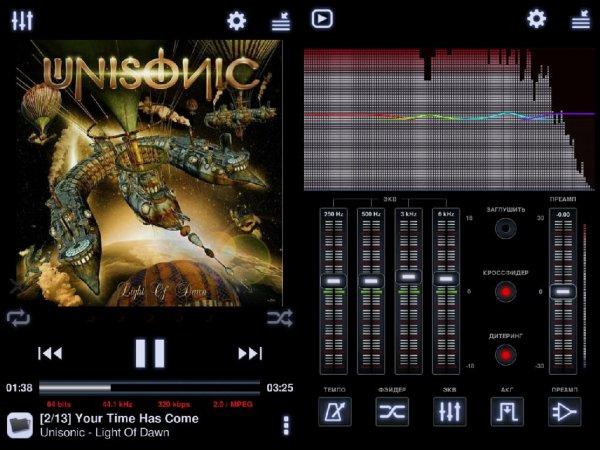Viewport: 600px width, 450px height.
Task: Open the three-dot track menu
Action: point(286,426)
